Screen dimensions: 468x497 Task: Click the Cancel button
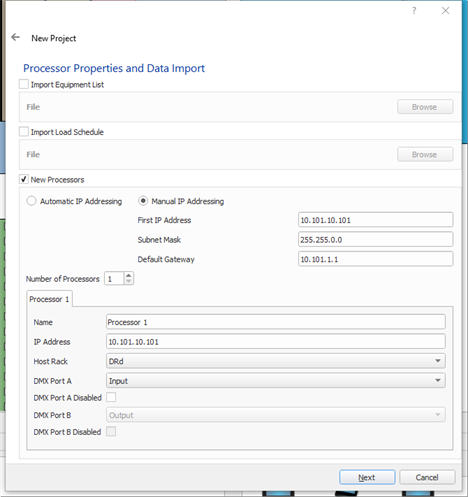click(x=427, y=477)
